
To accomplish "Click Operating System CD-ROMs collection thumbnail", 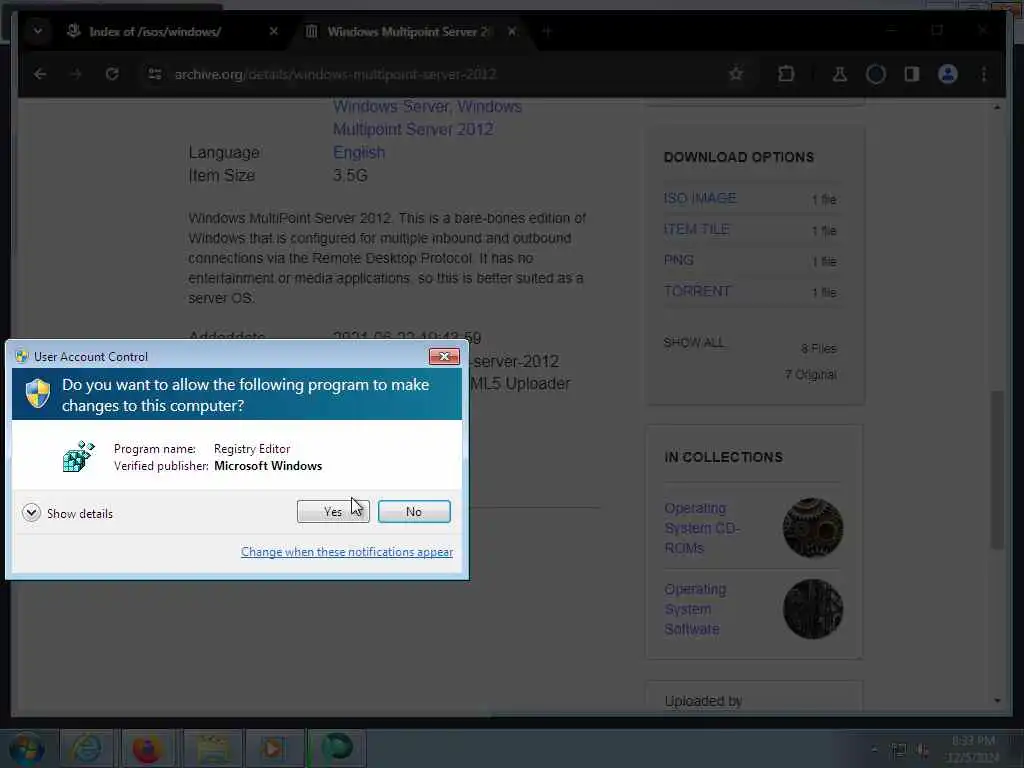I will coord(813,528).
